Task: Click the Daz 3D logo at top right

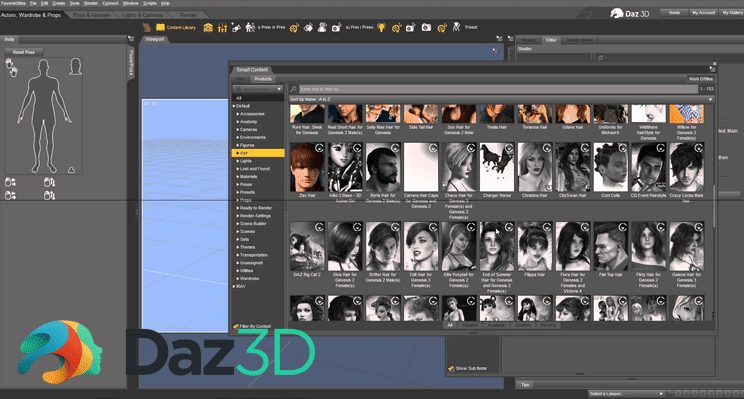Action: pos(629,13)
